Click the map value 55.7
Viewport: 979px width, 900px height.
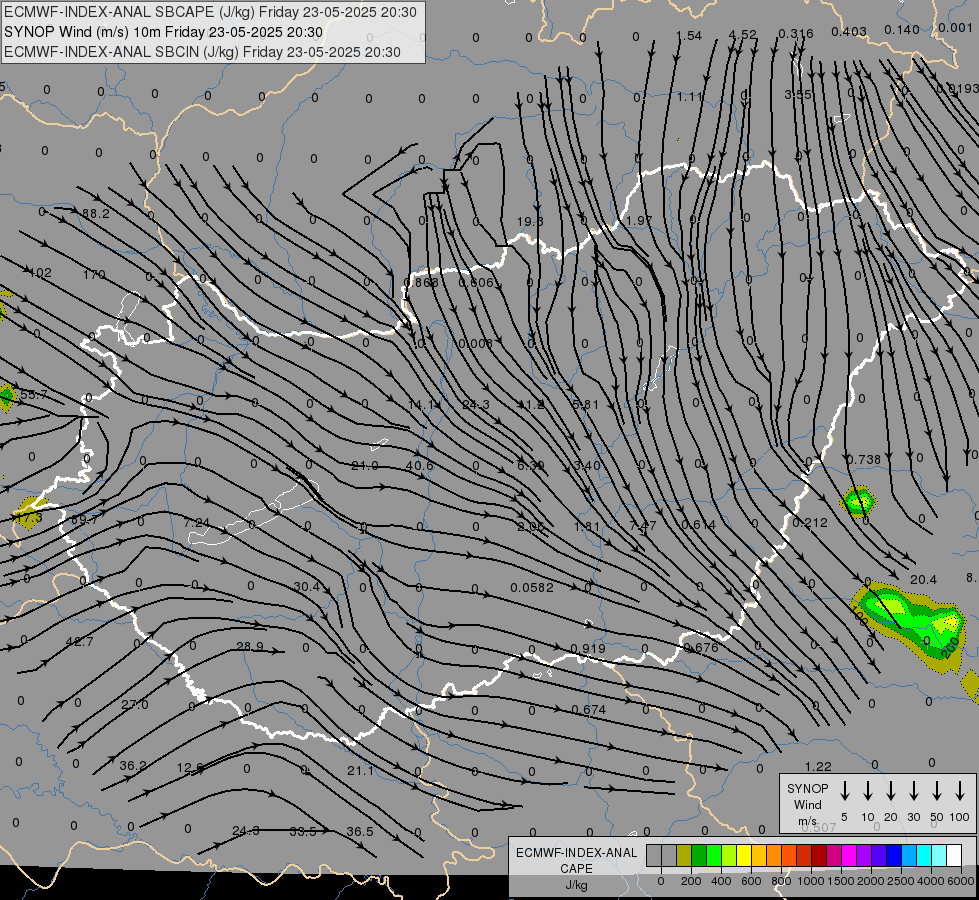(x=34, y=395)
